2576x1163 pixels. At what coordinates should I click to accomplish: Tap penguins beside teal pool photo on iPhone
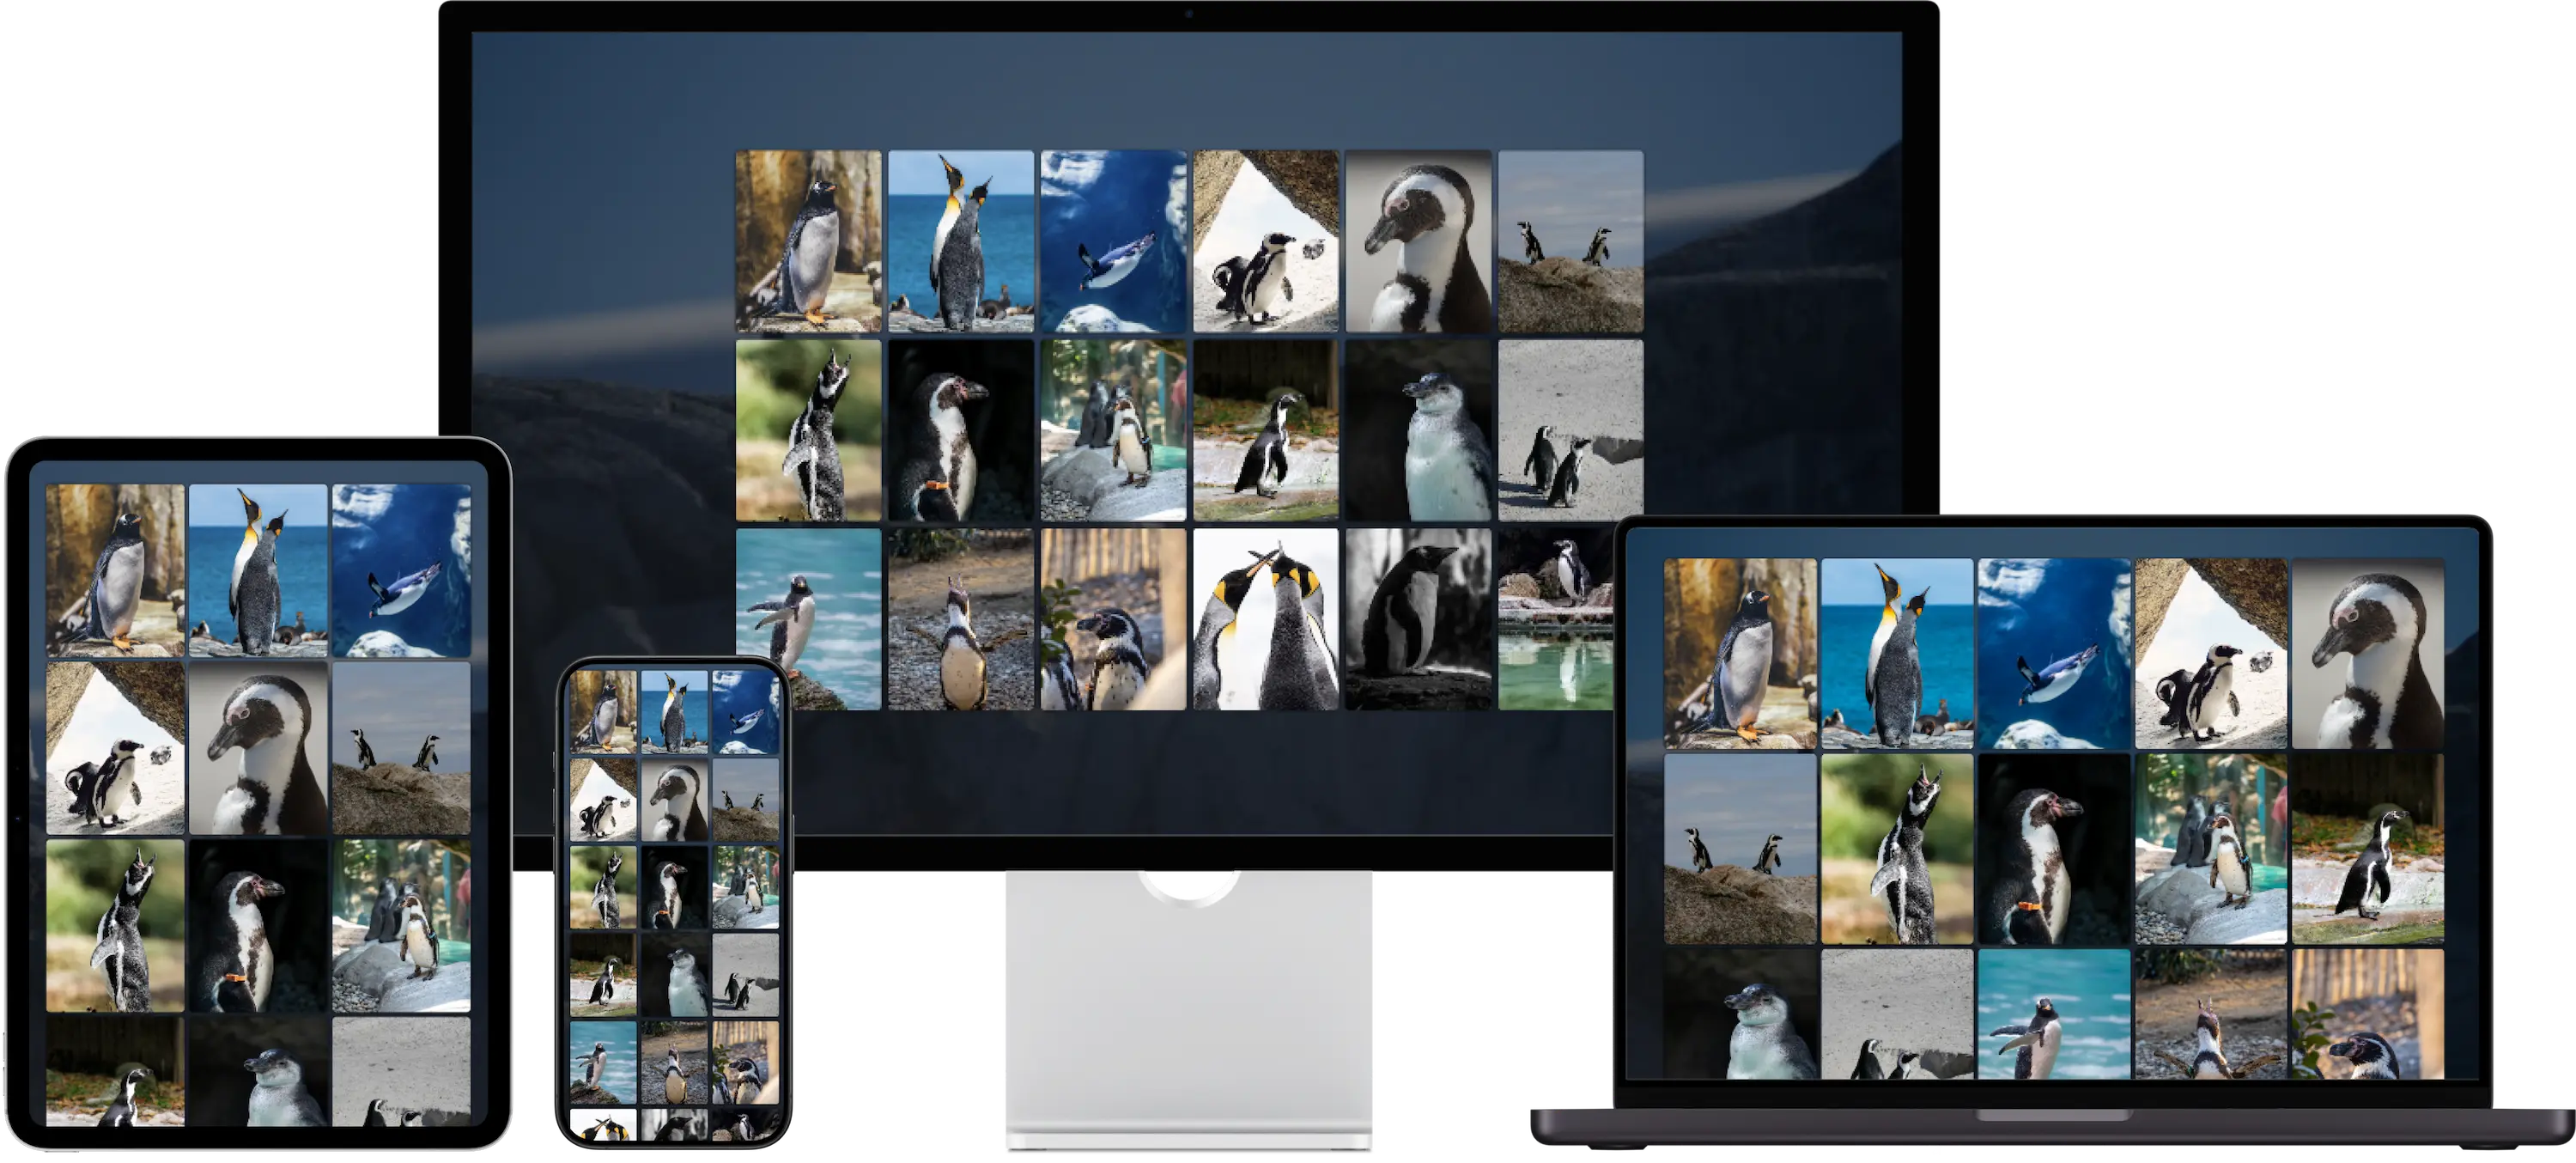[746, 886]
